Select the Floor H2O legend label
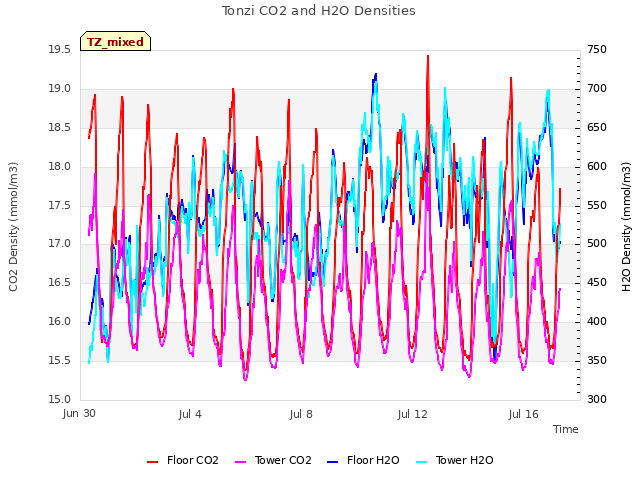 click(373, 460)
